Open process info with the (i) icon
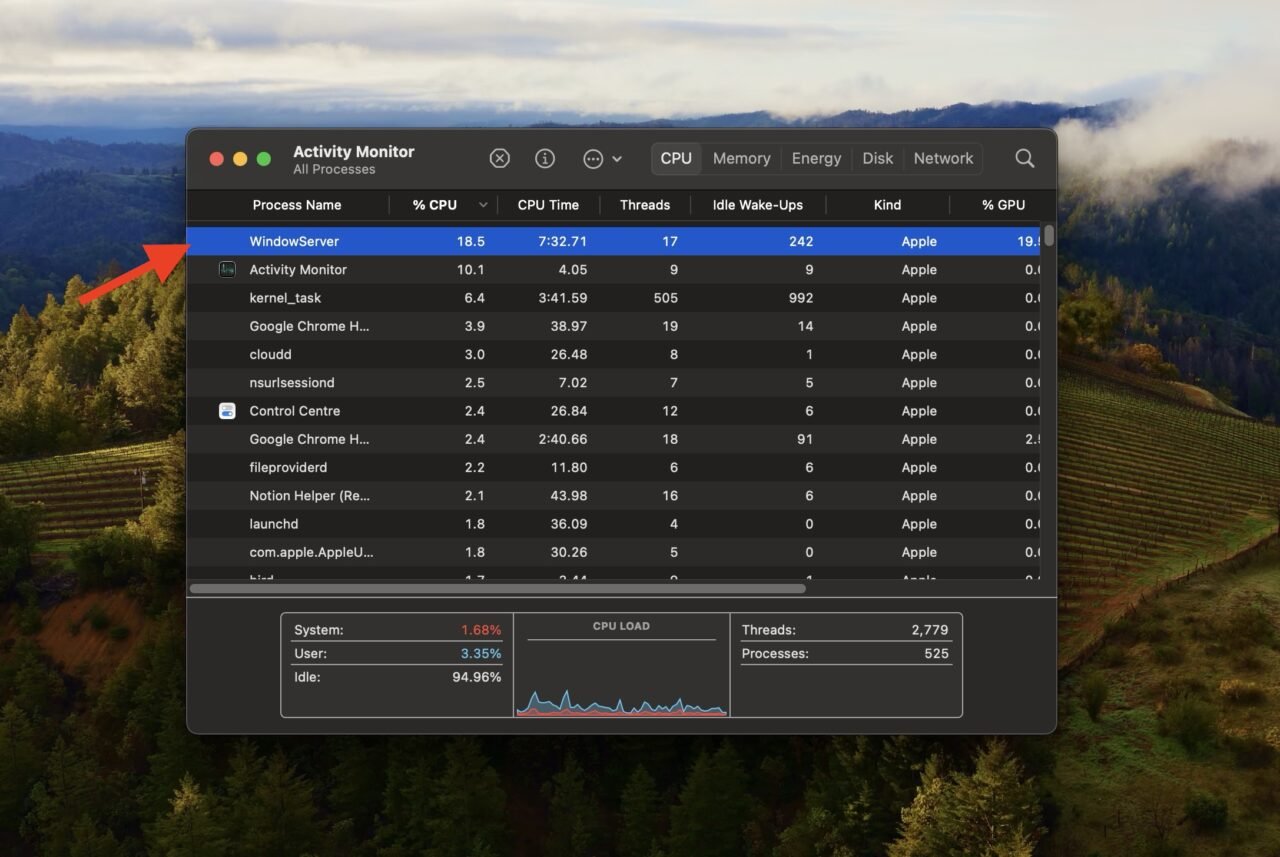This screenshot has width=1280, height=857. 545,158
